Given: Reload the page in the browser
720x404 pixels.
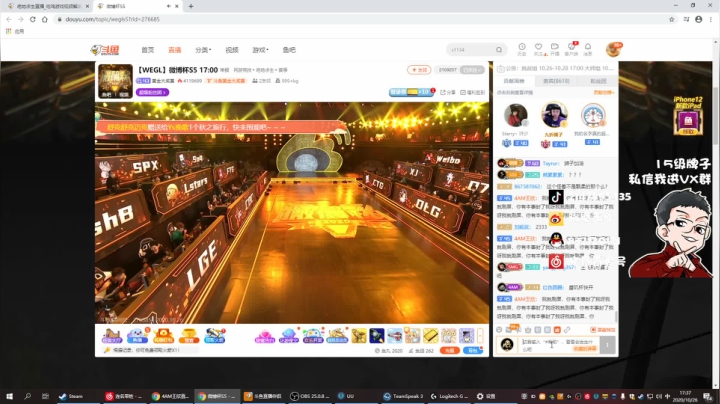Looking at the screenshot, I should click(33, 19).
